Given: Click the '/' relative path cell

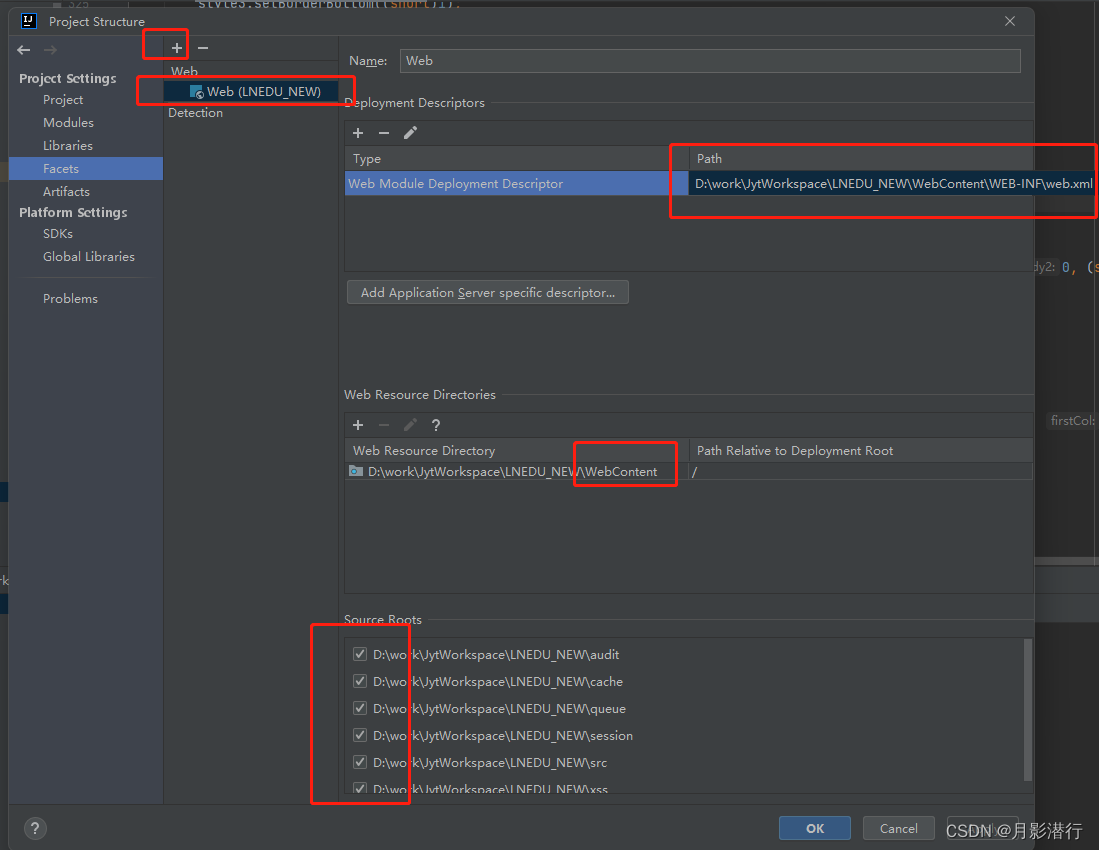Looking at the screenshot, I should [x=861, y=472].
